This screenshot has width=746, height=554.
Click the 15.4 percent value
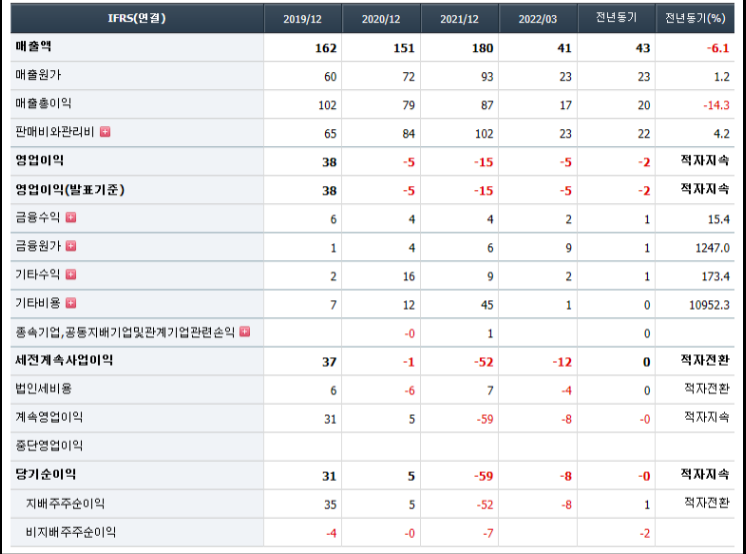tap(719, 219)
